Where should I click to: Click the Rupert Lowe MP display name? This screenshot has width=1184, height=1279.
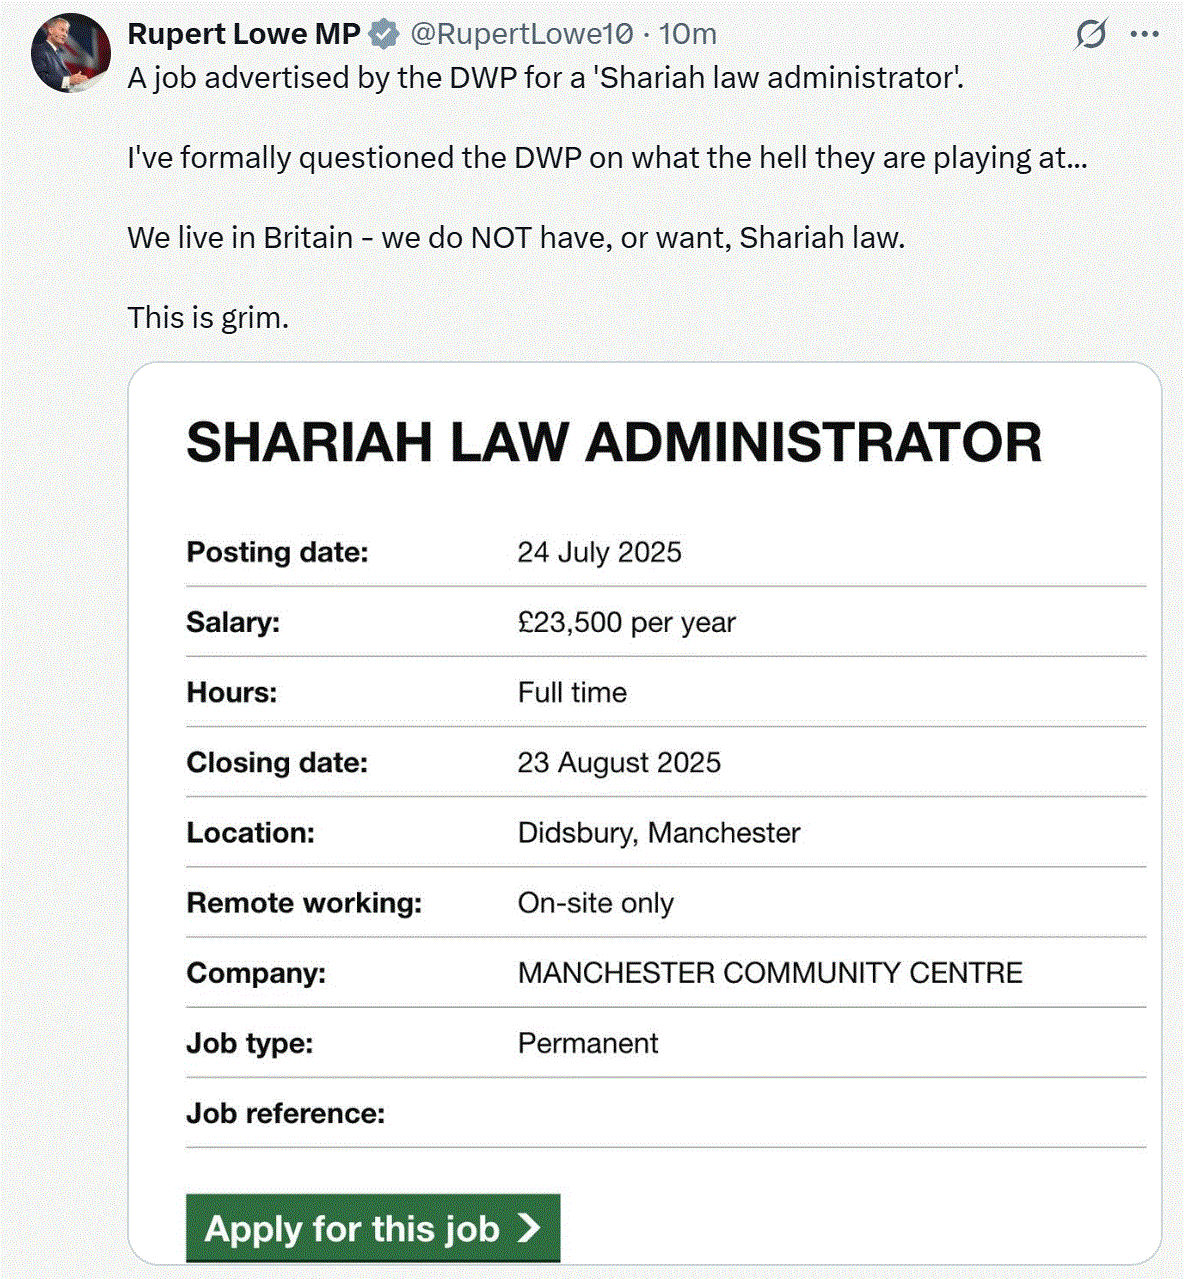[243, 34]
